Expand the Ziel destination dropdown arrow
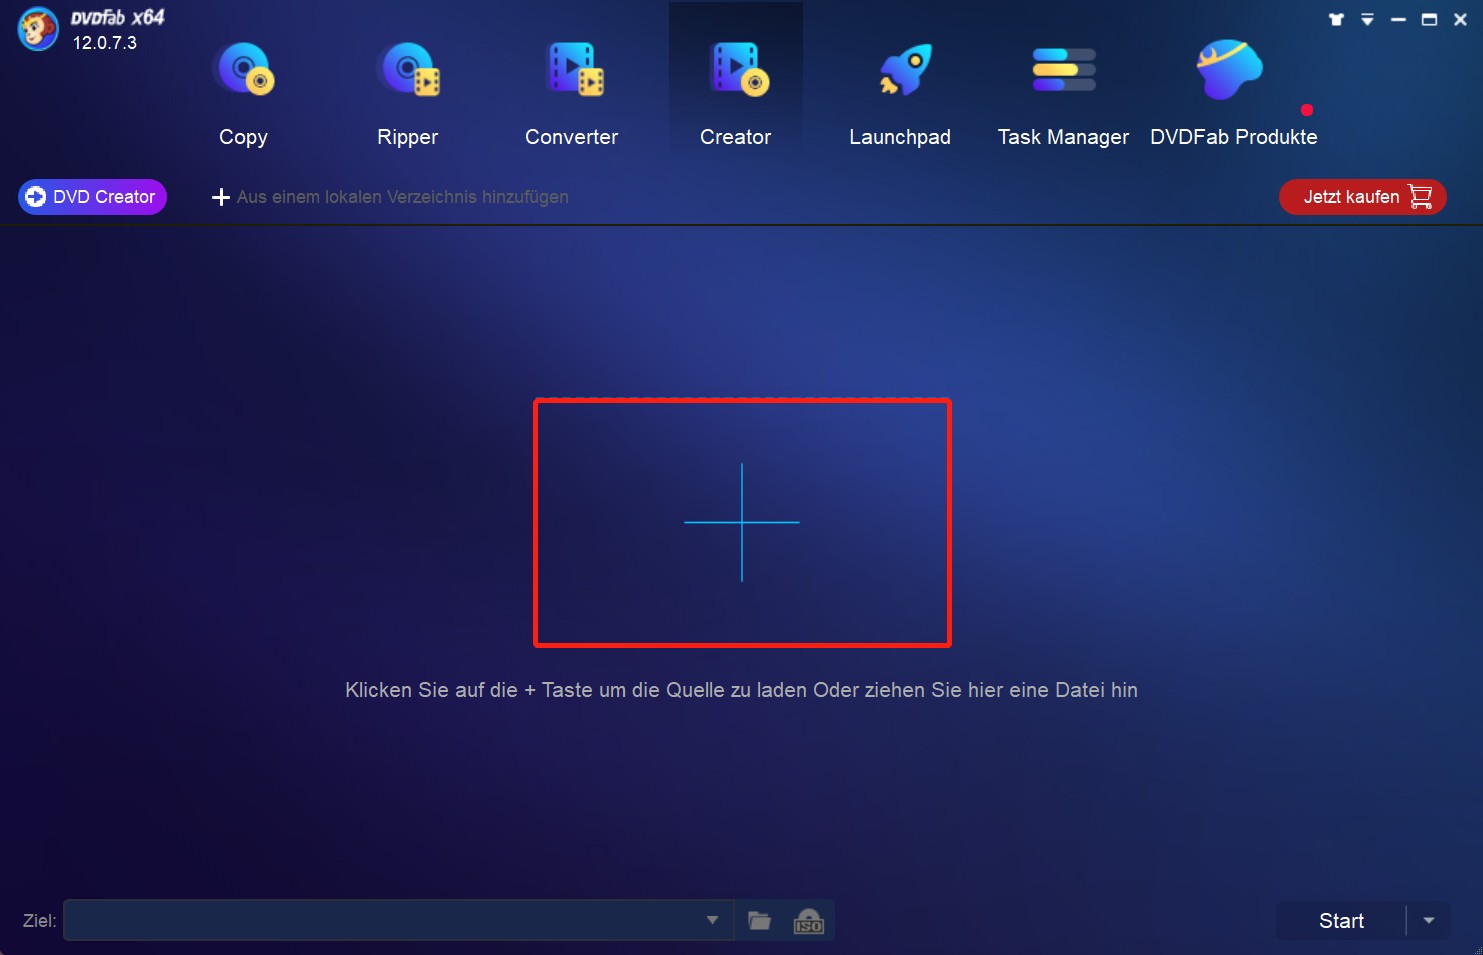Image resolution: width=1483 pixels, height=955 pixels. [x=712, y=920]
